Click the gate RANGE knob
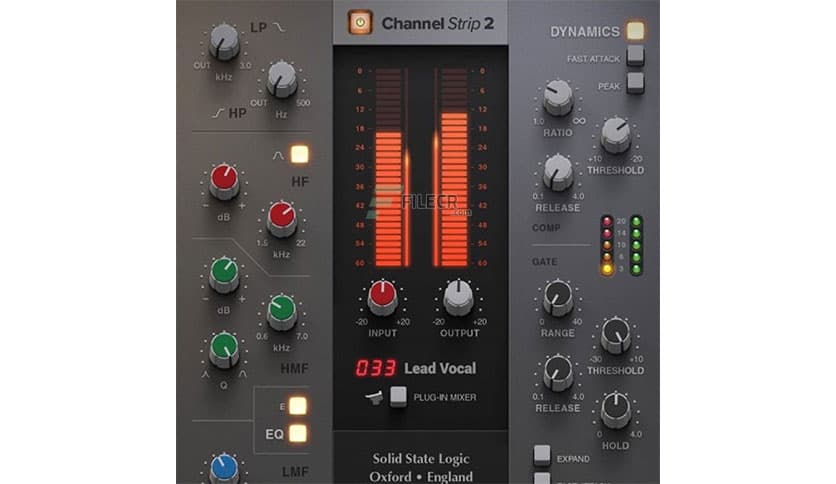This screenshot has height=484, width=836. (x=558, y=298)
